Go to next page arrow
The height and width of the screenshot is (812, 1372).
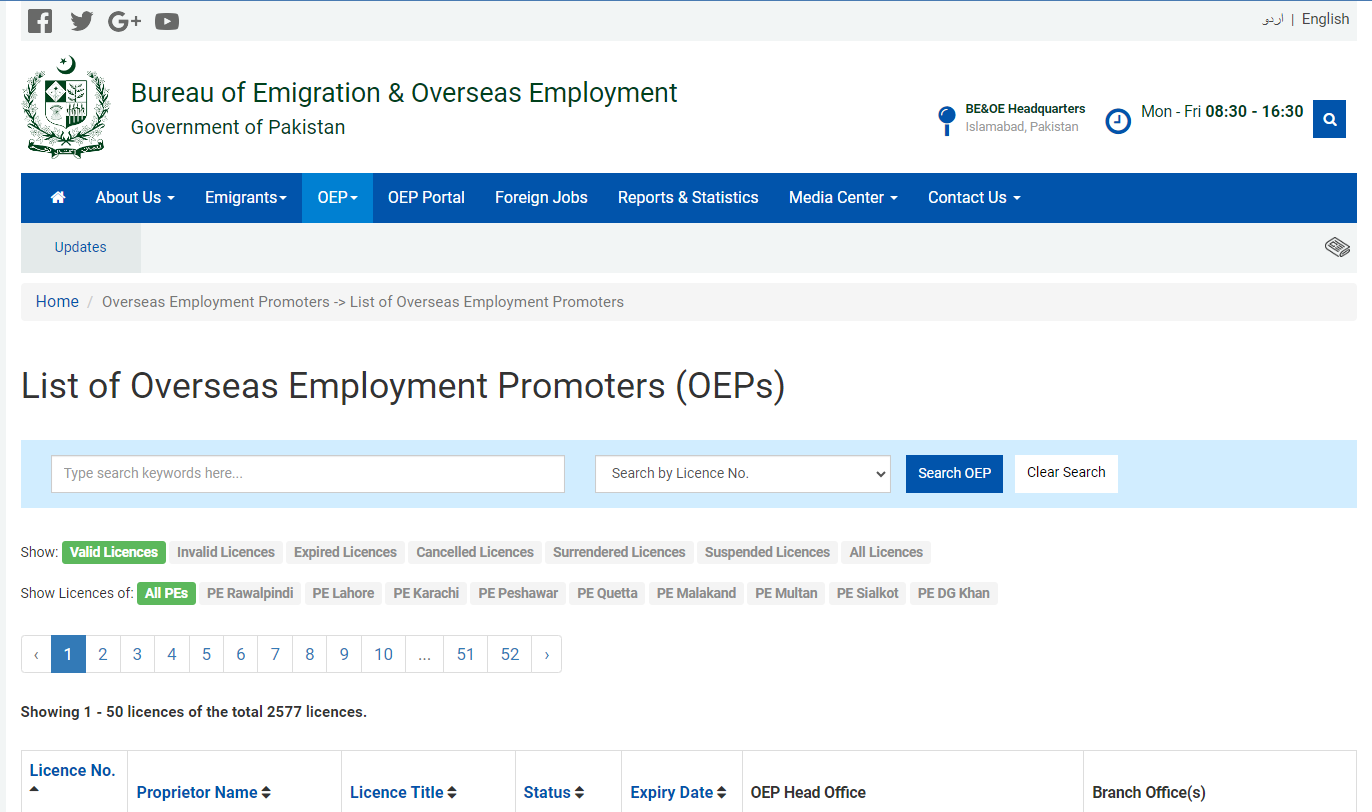click(546, 655)
